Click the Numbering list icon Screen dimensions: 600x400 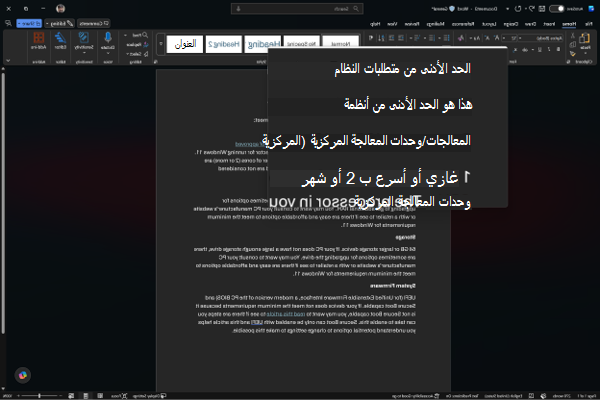431,38
